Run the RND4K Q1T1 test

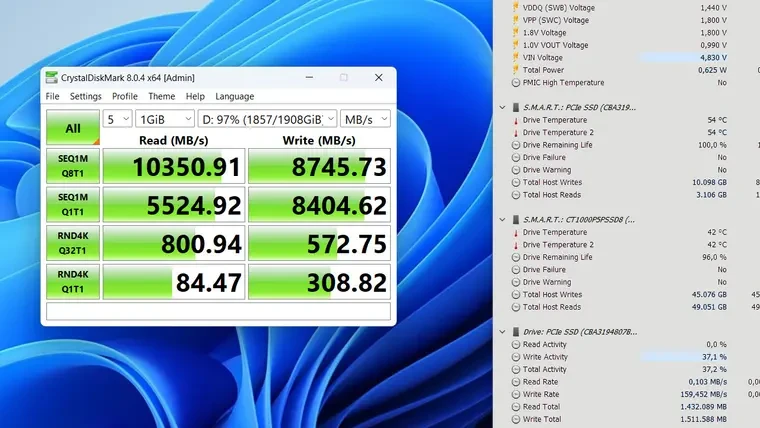coord(73,282)
